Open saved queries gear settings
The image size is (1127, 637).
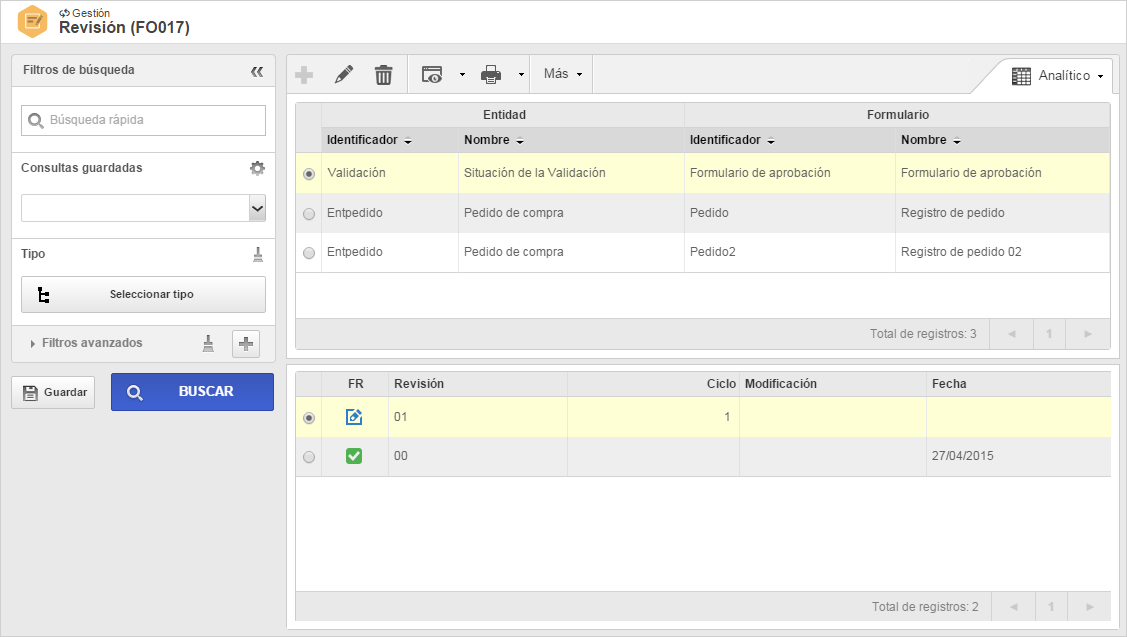click(x=257, y=168)
